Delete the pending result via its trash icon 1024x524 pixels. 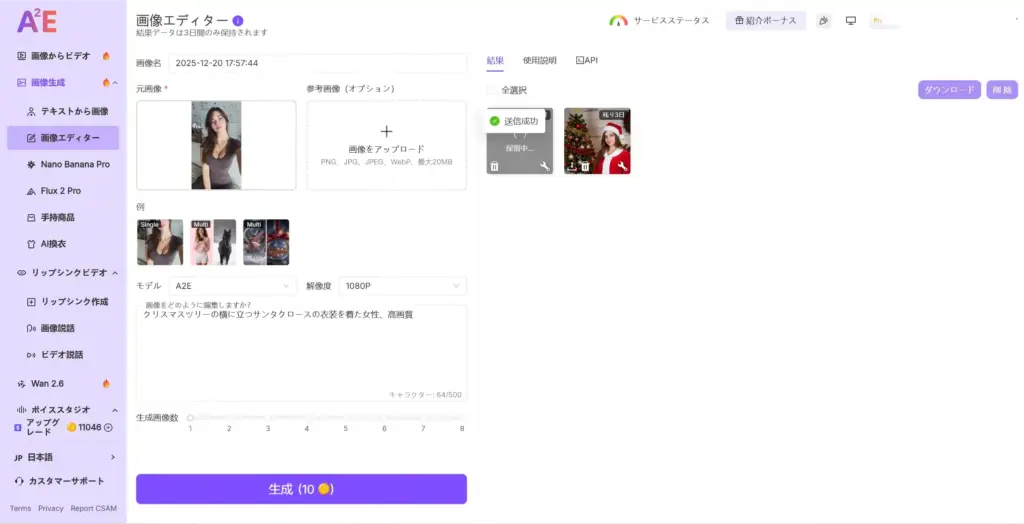(x=494, y=166)
